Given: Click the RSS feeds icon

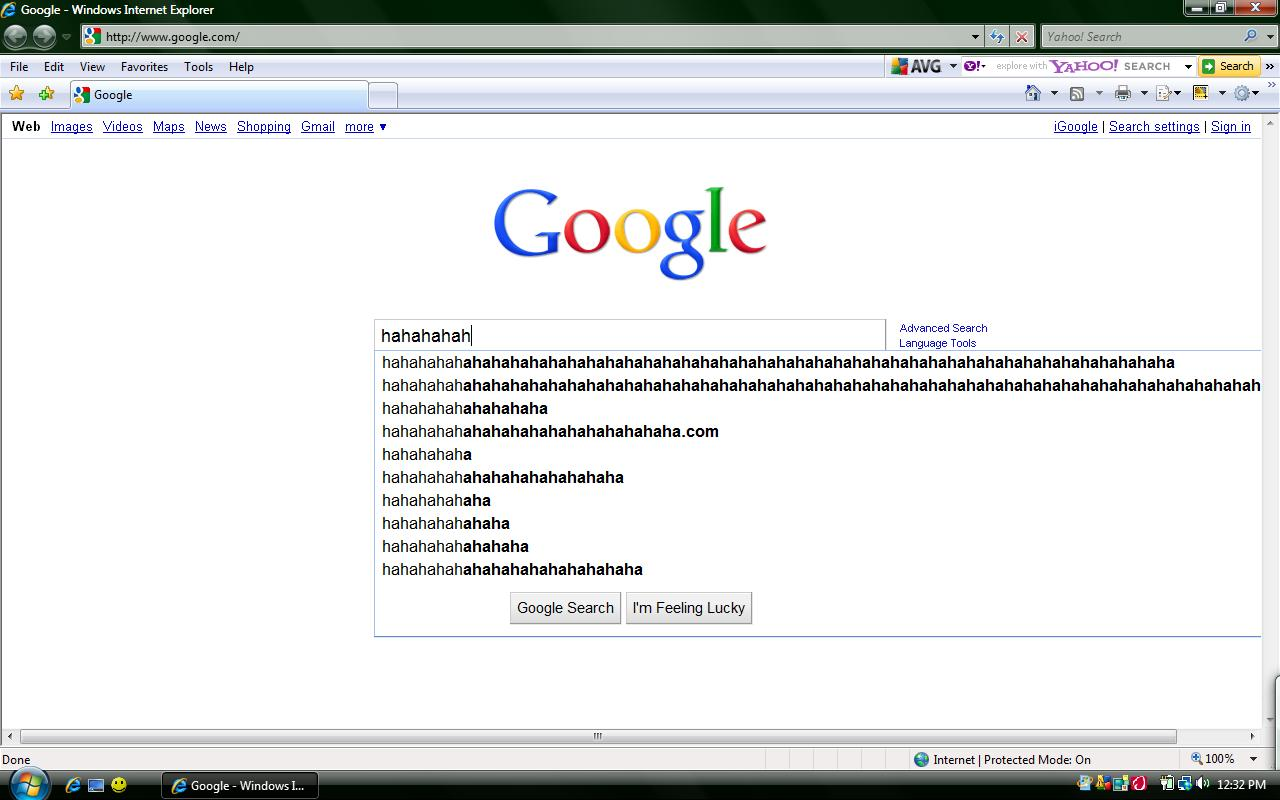Looking at the screenshot, I should click(x=1077, y=93).
